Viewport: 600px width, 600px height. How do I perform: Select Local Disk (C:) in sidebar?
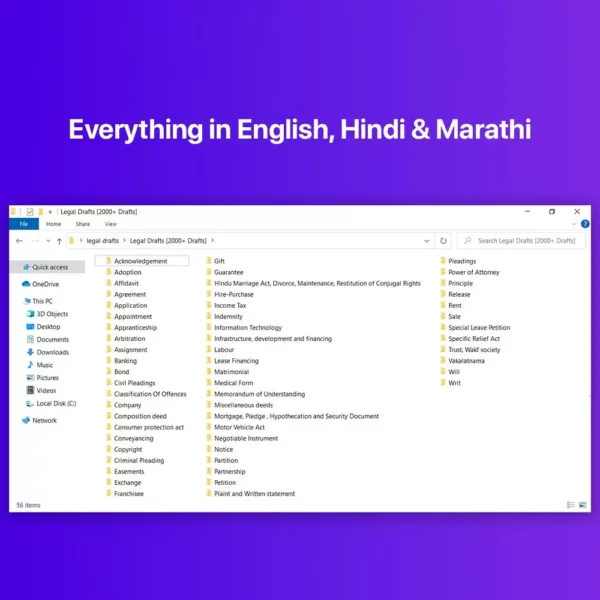[55, 403]
